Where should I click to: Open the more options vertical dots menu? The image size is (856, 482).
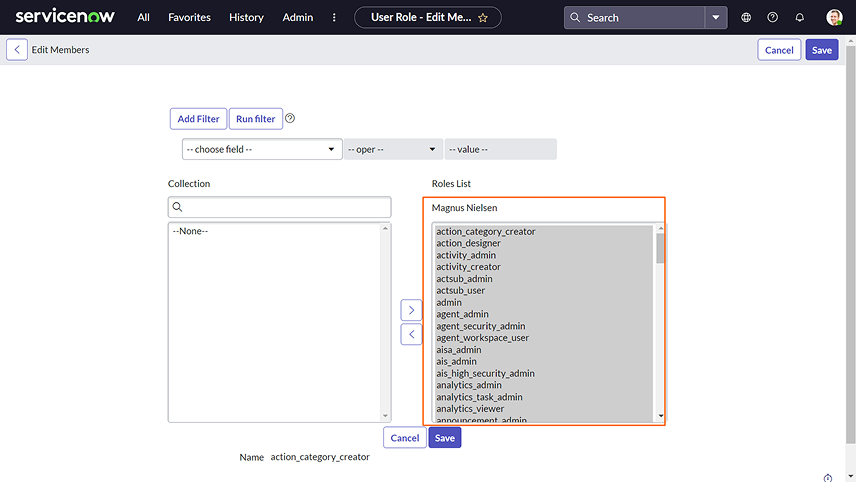(x=334, y=17)
